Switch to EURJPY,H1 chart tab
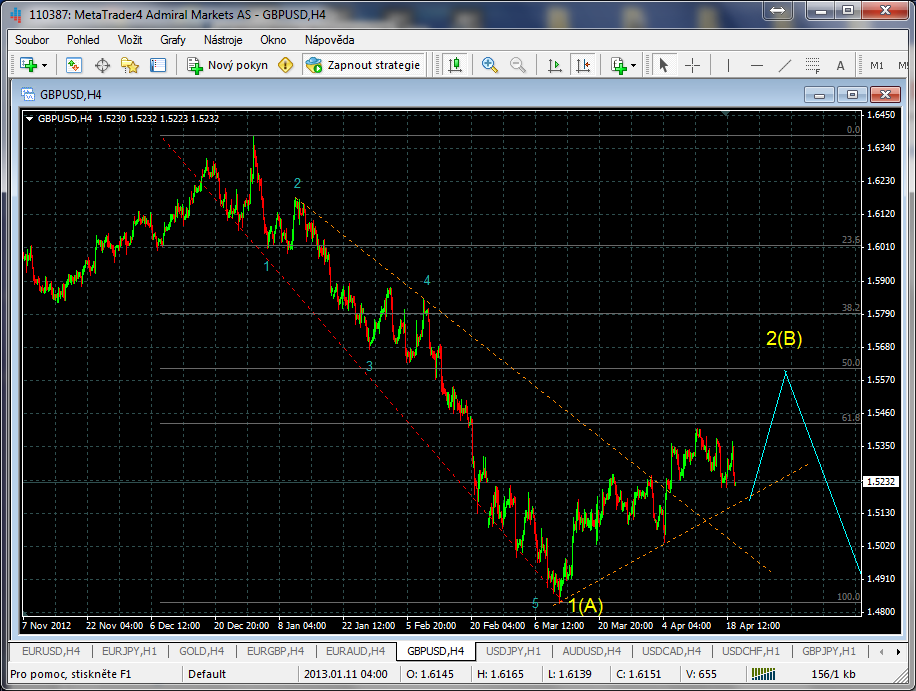 pos(129,651)
